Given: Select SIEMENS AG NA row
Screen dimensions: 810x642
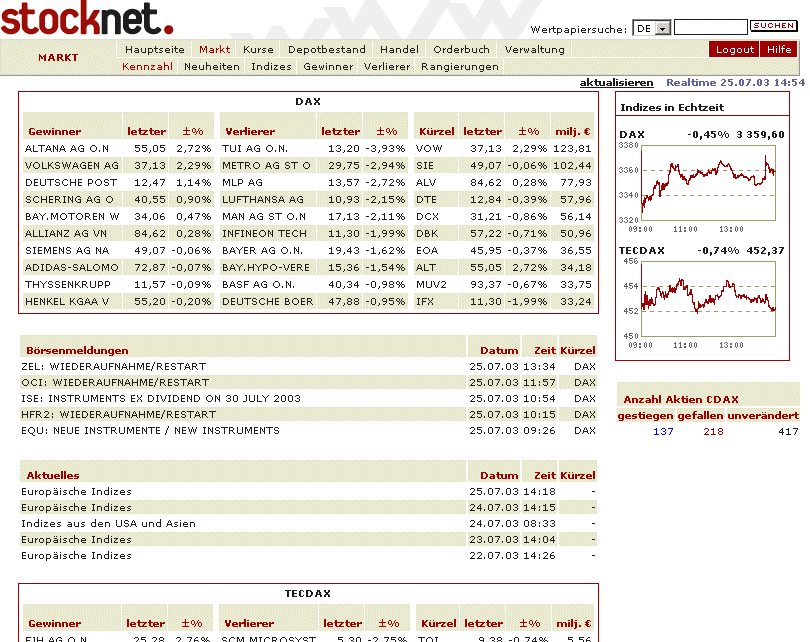Looking at the screenshot, I should tap(67, 251).
